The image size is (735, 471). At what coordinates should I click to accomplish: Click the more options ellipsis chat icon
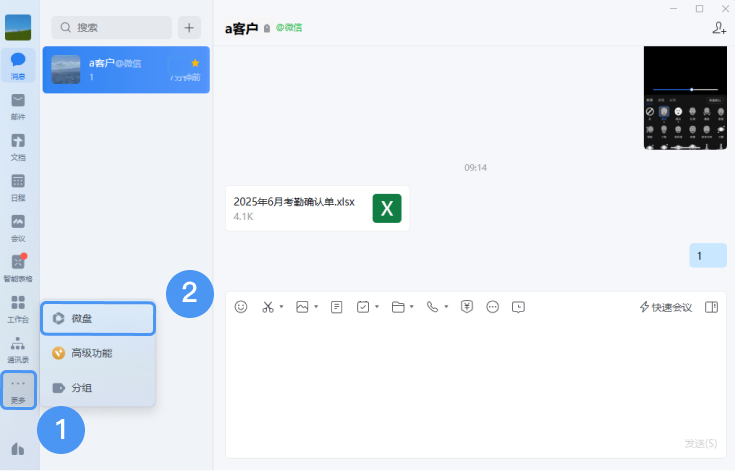493,307
